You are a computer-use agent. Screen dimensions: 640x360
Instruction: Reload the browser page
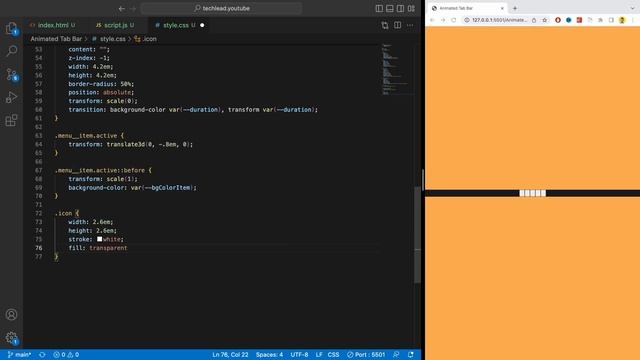coord(453,20)
